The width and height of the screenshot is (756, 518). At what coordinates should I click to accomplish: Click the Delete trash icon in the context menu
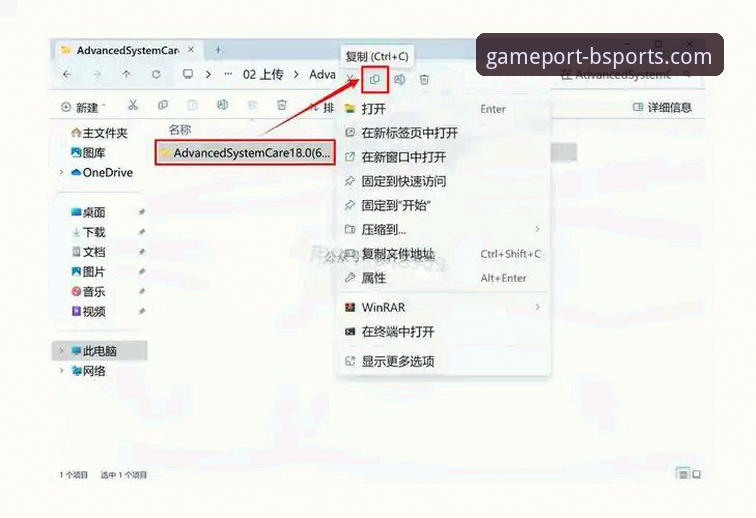(424, 80)
